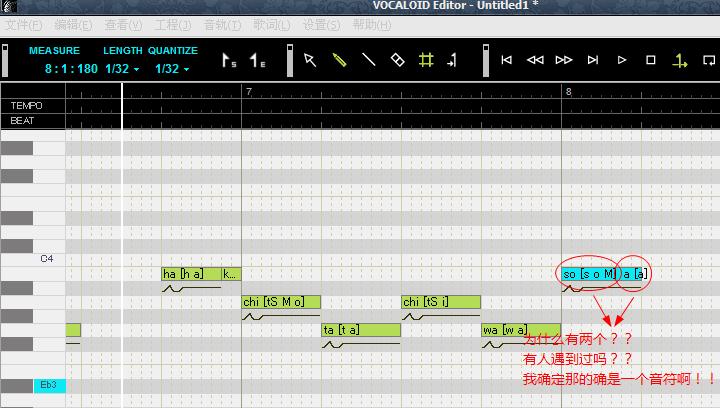Select the 'chi [tS M o]' note
720x408 pixels.
[x=281, y=302]
